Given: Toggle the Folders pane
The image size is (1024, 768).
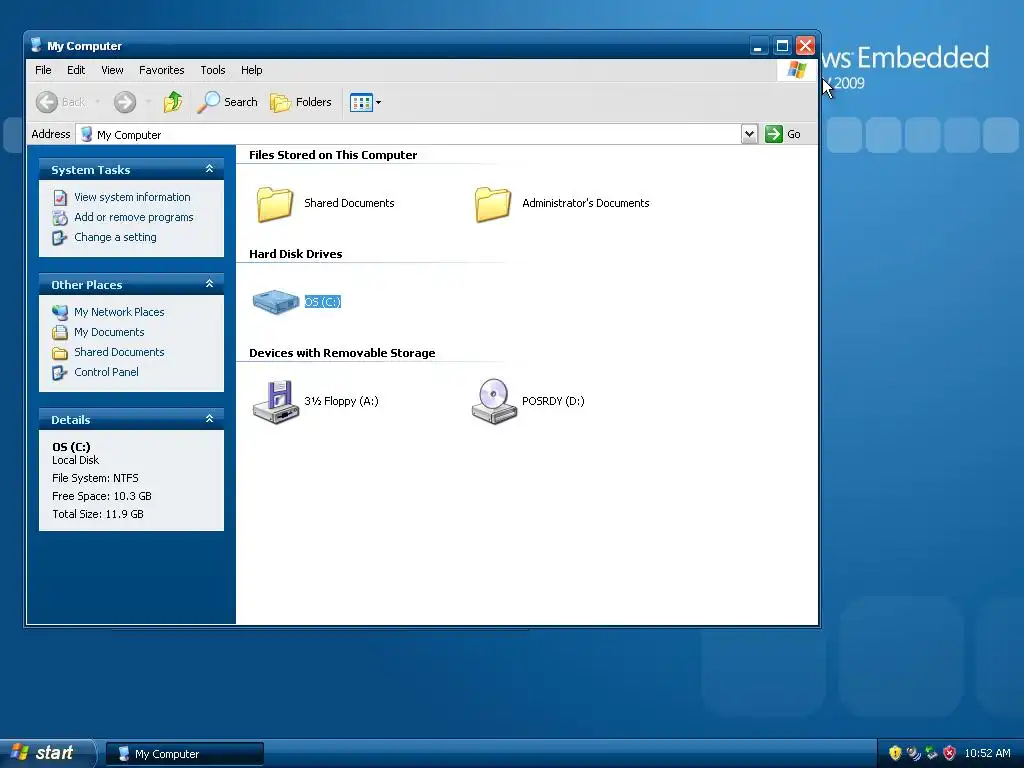Looking at the screenshot, I should pos(301,102).
